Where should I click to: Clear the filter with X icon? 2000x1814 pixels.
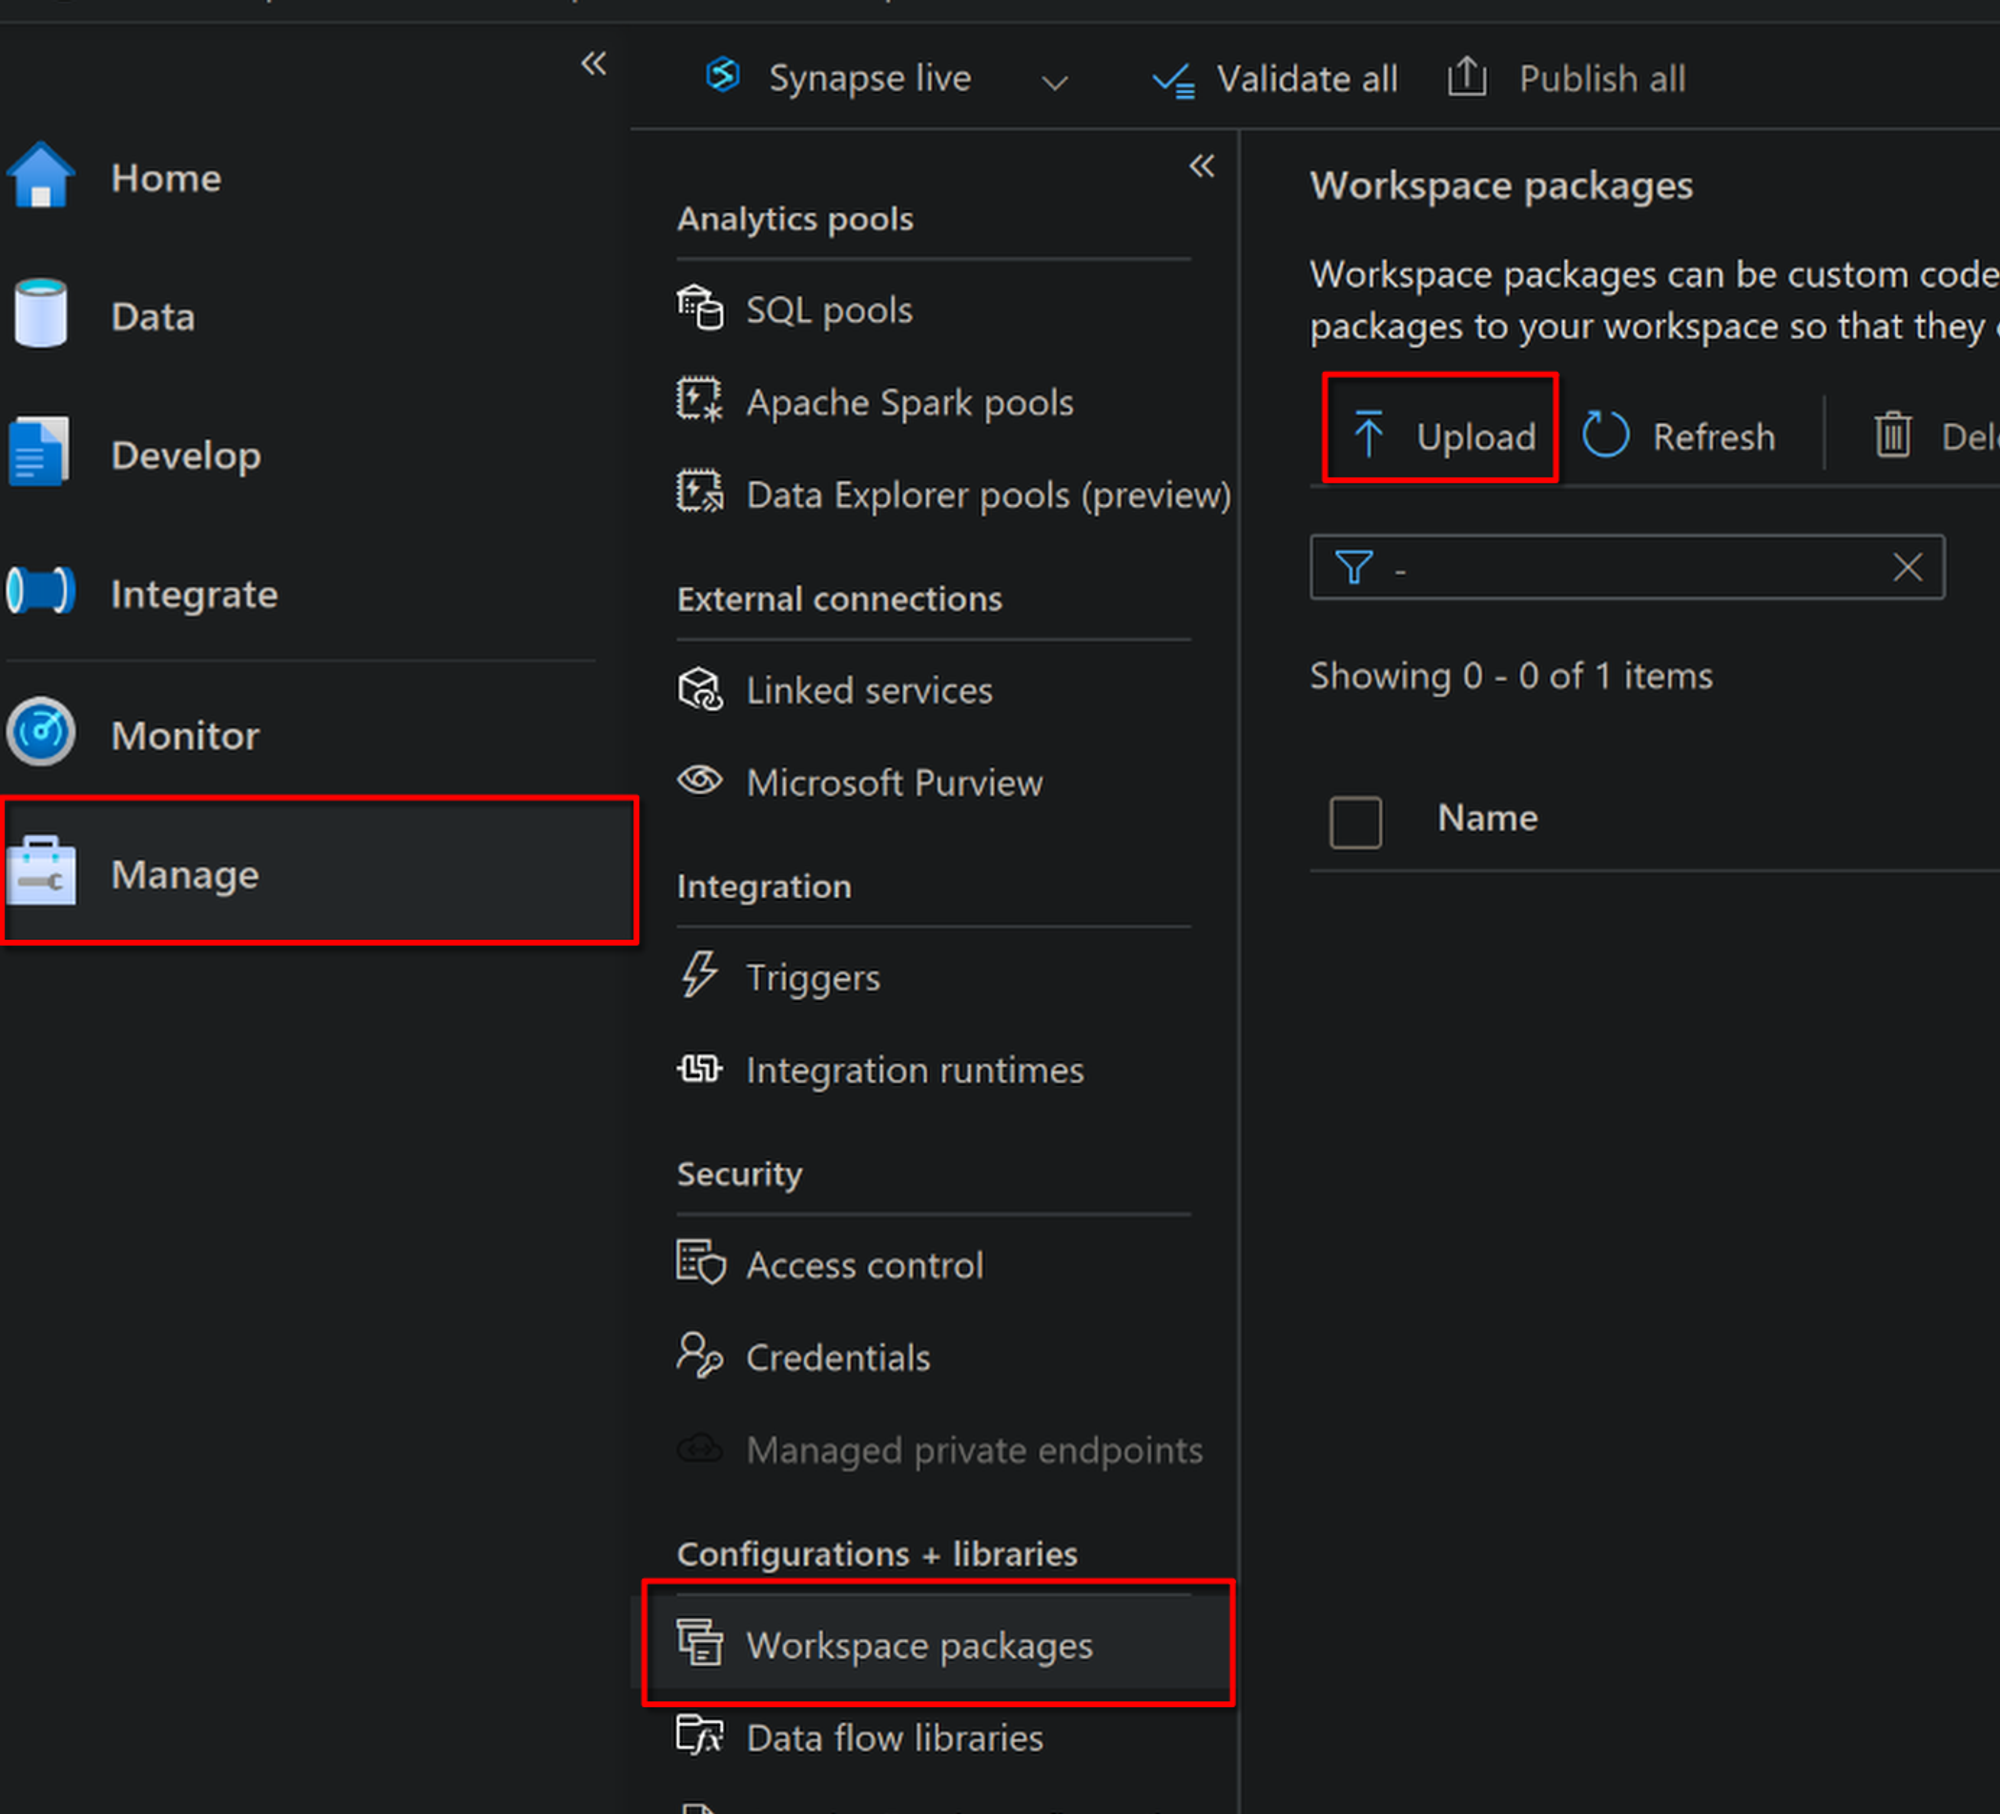tap(1907, 567)
